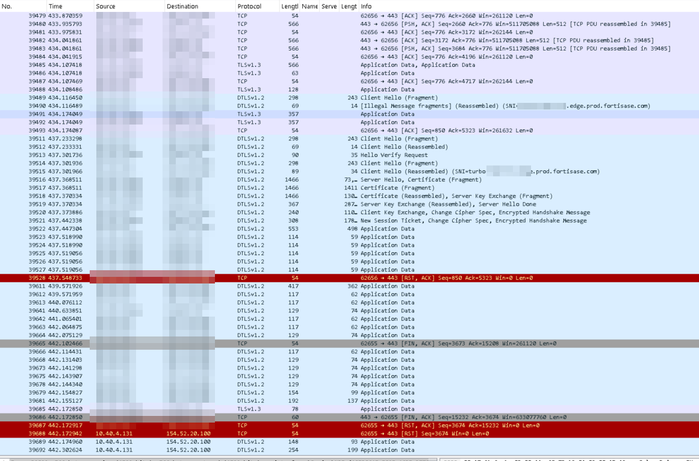Screen dimensions: 699x461
Task: Select packet 39518 Server Key Exchange (Fragment) row
Action: pos(350,196)
